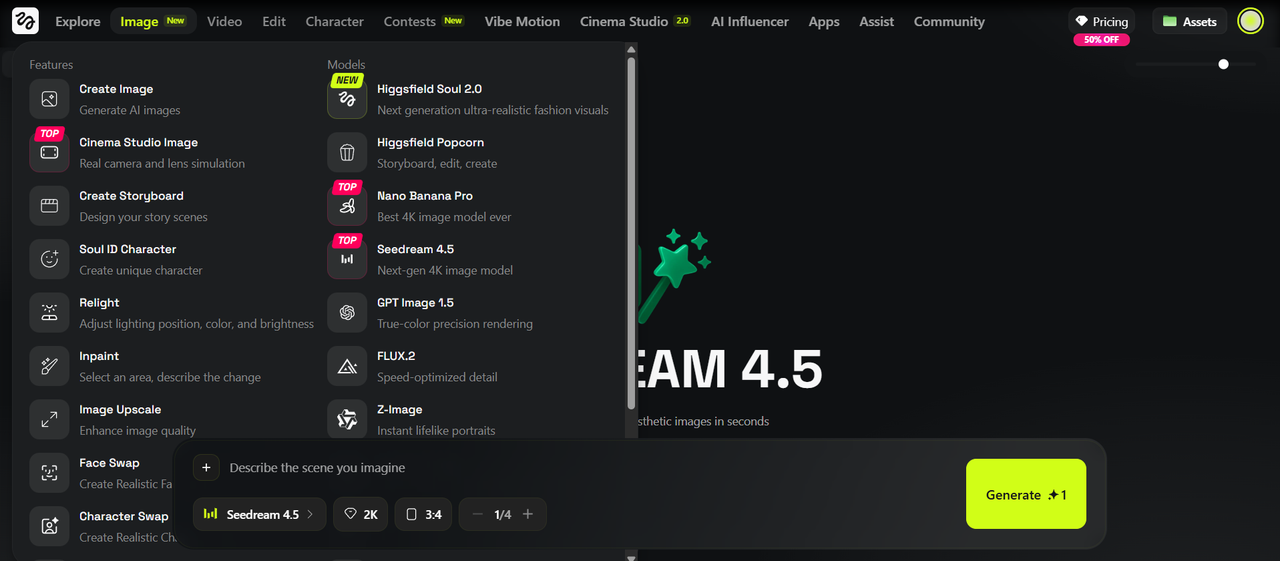Click the plus attach icon in prompt box
This screenshot has height=561, width=1280.
[x=205, y=467]
